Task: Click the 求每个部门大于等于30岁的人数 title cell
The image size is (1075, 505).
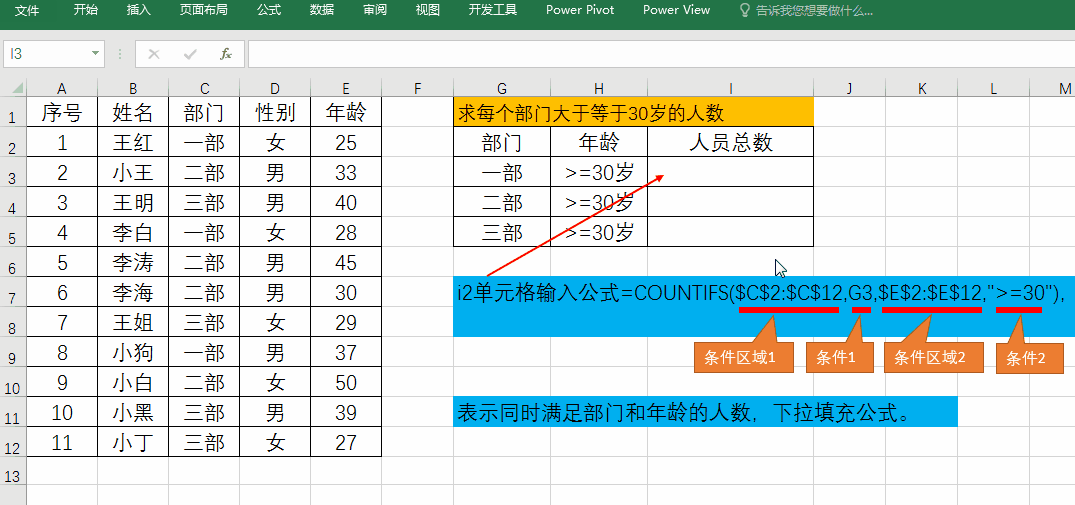Action: 633,112
